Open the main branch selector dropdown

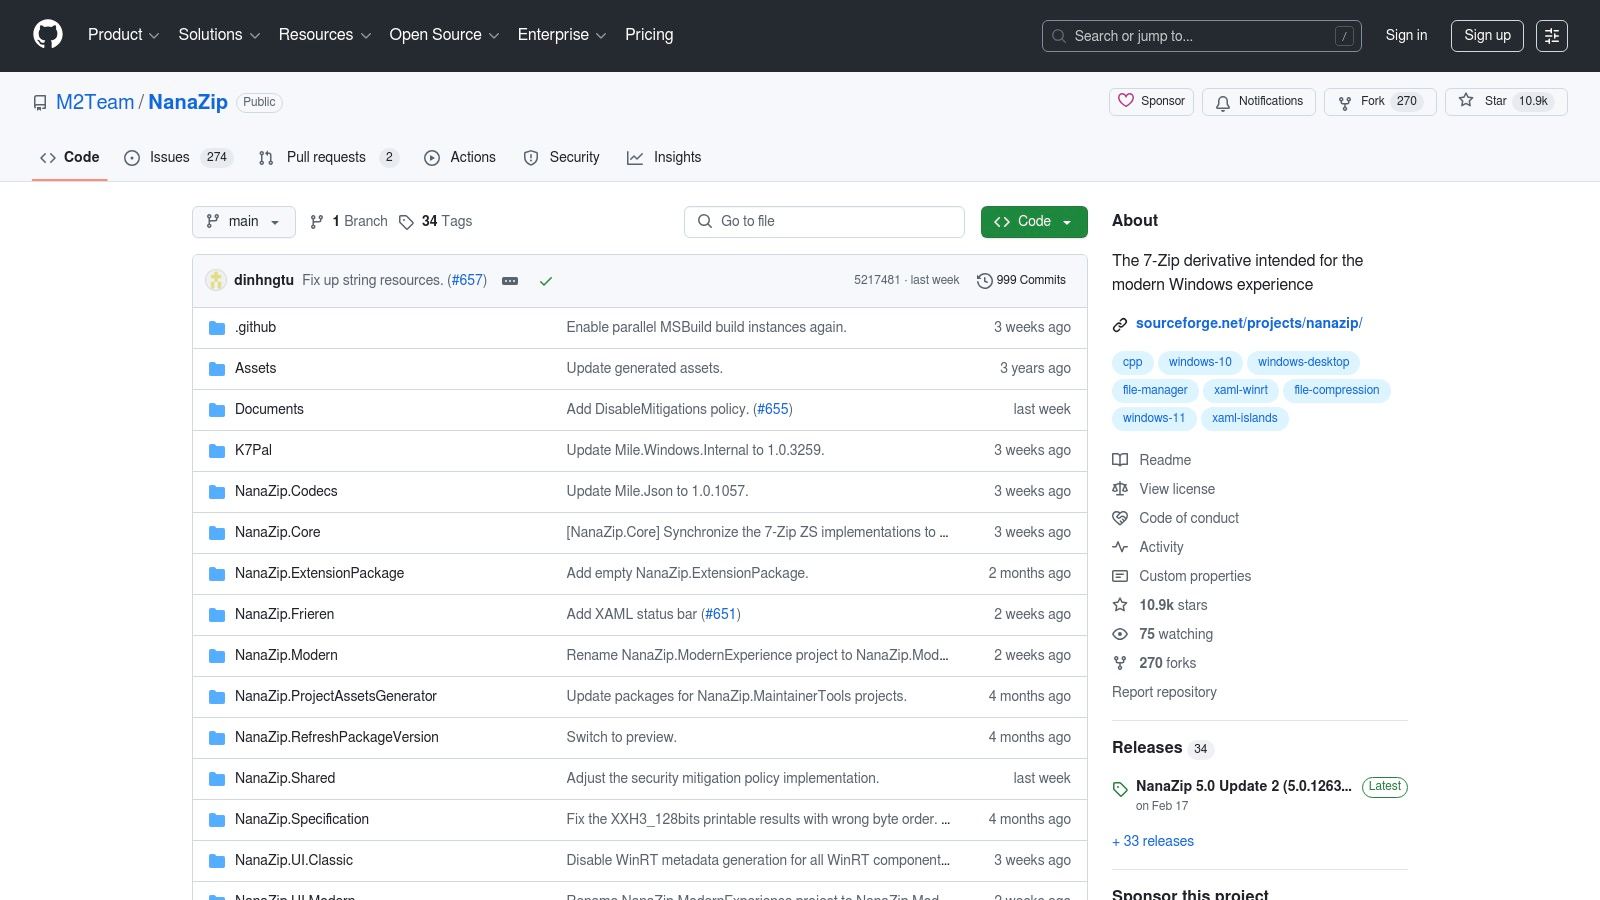click(x=244, y=222)
